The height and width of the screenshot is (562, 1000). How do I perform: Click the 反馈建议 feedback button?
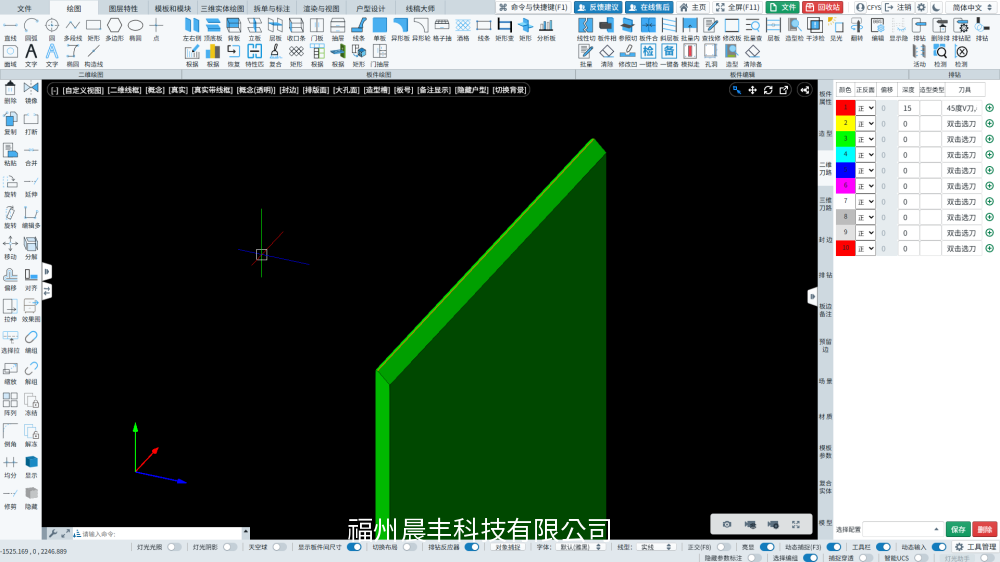(598, 7)
